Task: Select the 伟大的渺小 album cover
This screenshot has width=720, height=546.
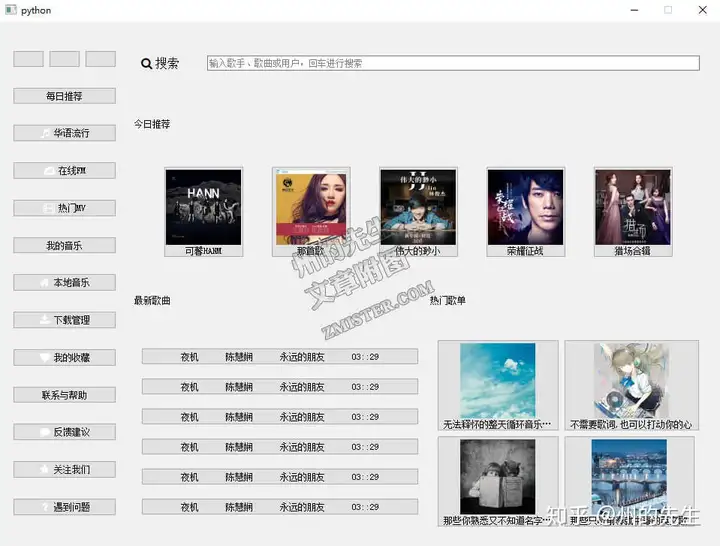Action: click(x=418, y=212)
